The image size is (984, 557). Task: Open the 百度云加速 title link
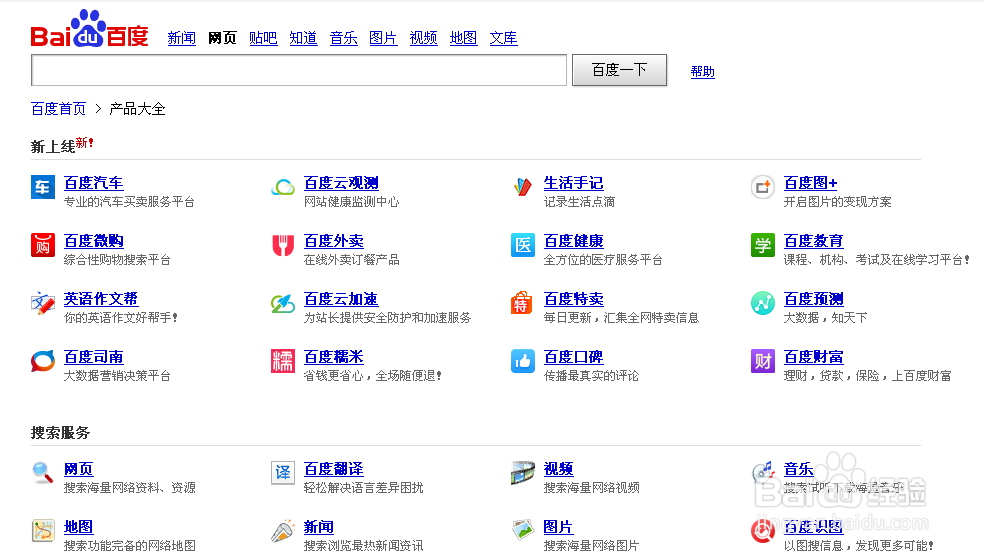click(341, 299)
